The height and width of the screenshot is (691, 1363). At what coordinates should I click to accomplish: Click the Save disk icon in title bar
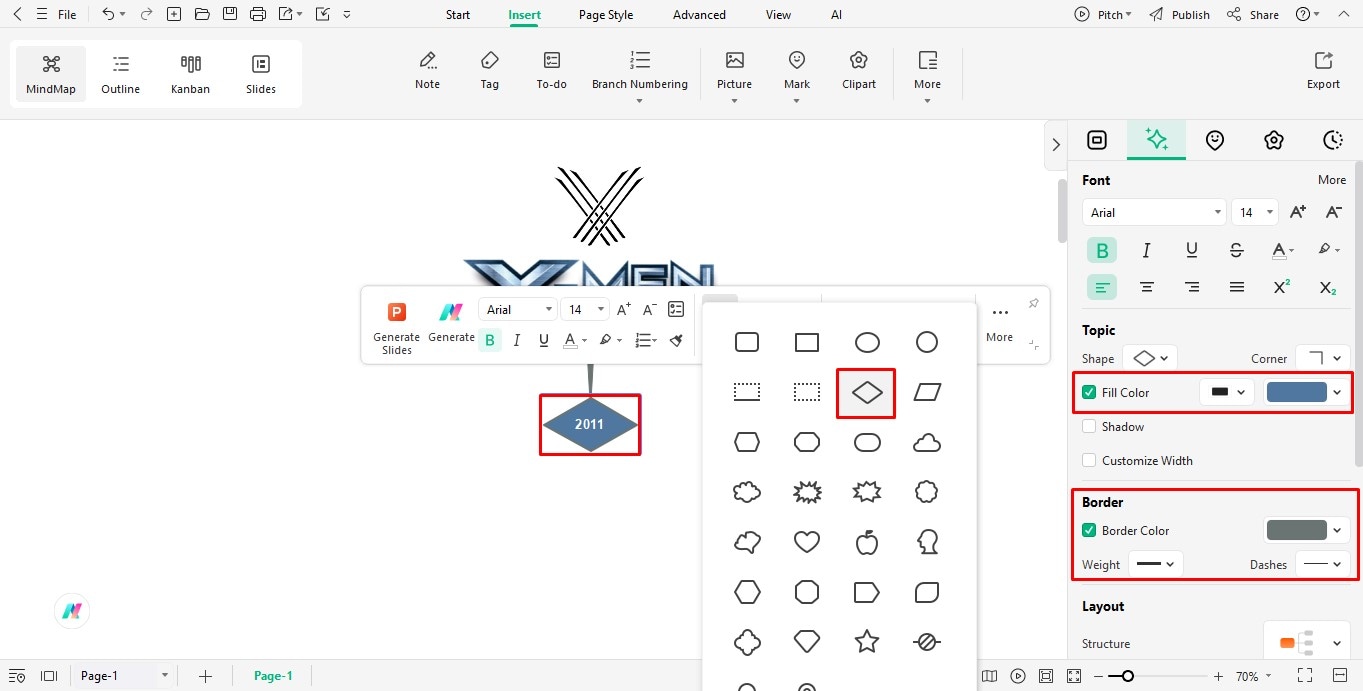230,15
